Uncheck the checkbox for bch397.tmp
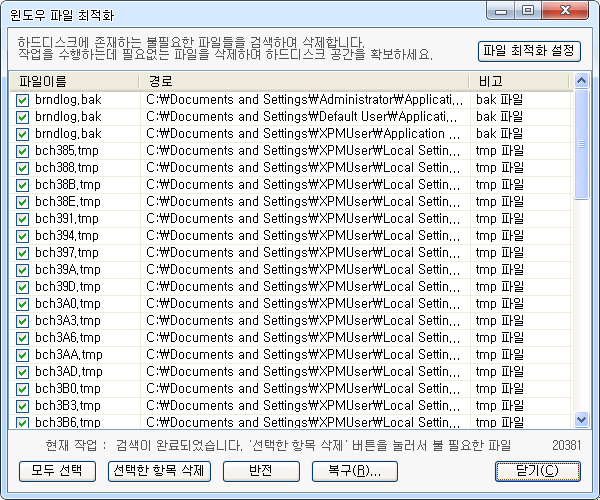The image size is (600, 500). point(23,253)
